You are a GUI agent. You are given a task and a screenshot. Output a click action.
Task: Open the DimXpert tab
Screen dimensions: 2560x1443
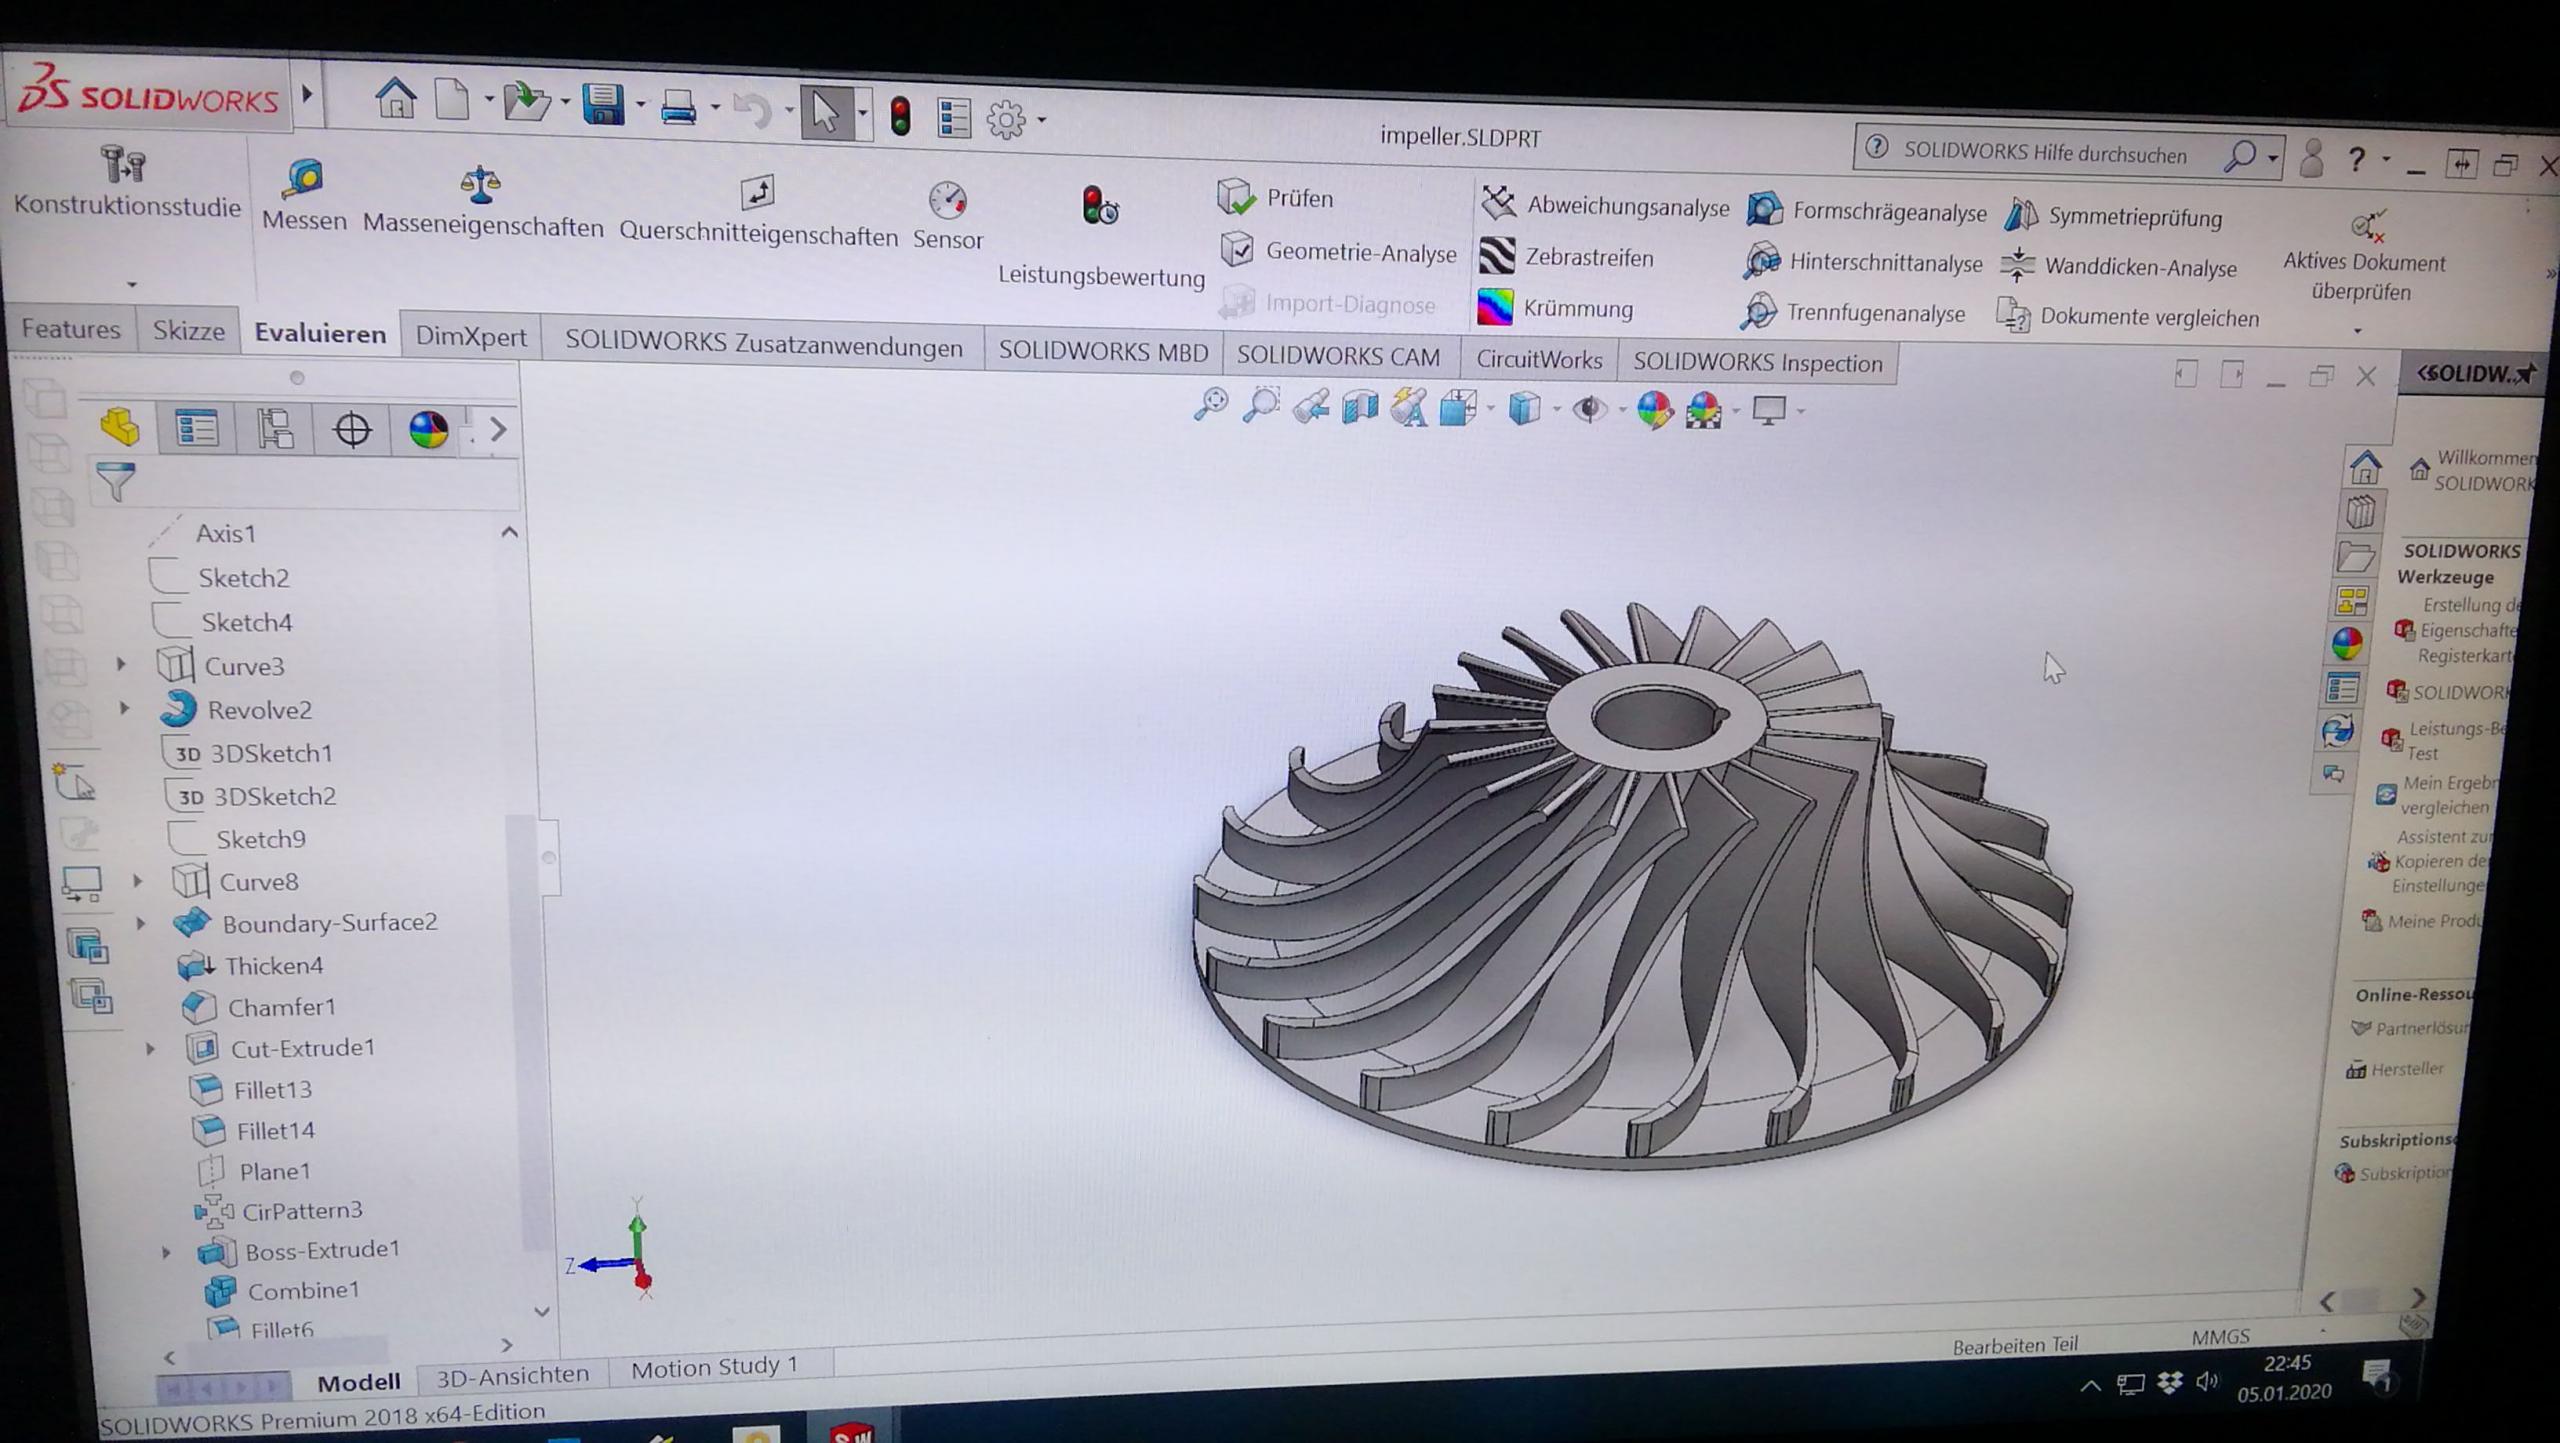click(x=471, y=336)
